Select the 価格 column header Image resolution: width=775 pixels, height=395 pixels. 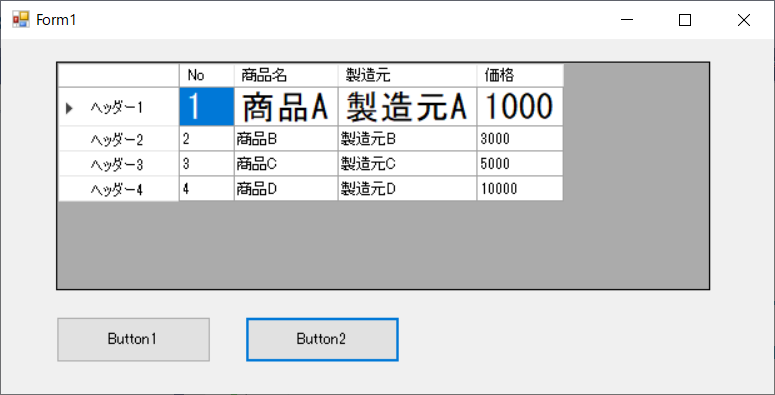(x=520, y=75)
